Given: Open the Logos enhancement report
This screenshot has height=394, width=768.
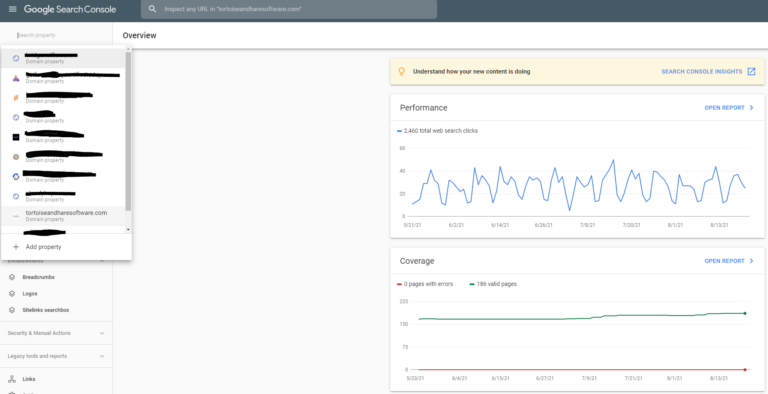Looking at the screenshot, I should pos(29,294).
